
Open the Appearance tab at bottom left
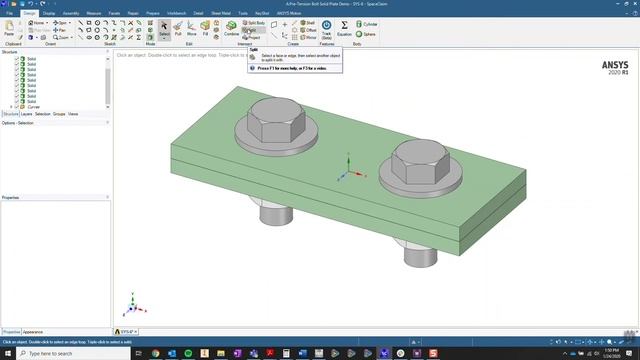tap(33, 332)
